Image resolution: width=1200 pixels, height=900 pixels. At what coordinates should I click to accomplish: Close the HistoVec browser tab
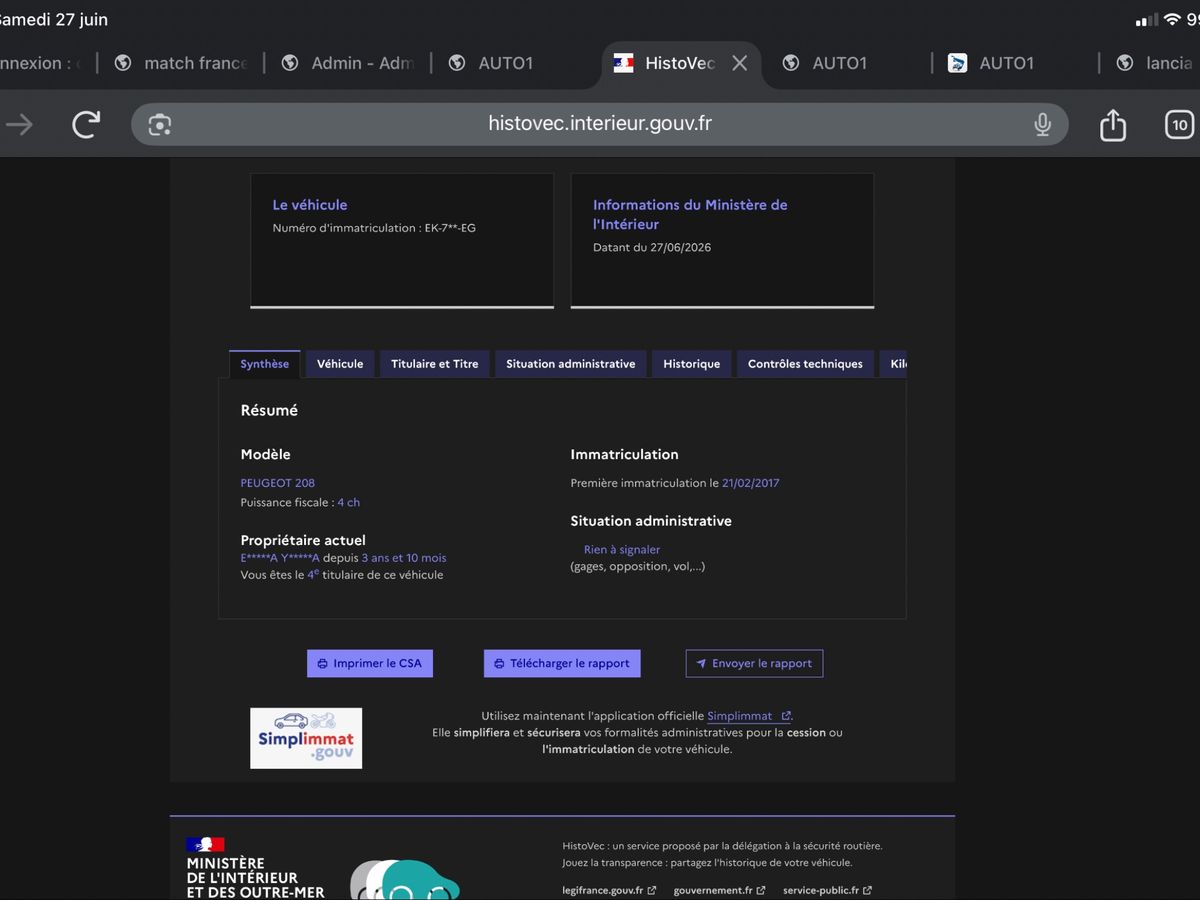click(740, 63)
